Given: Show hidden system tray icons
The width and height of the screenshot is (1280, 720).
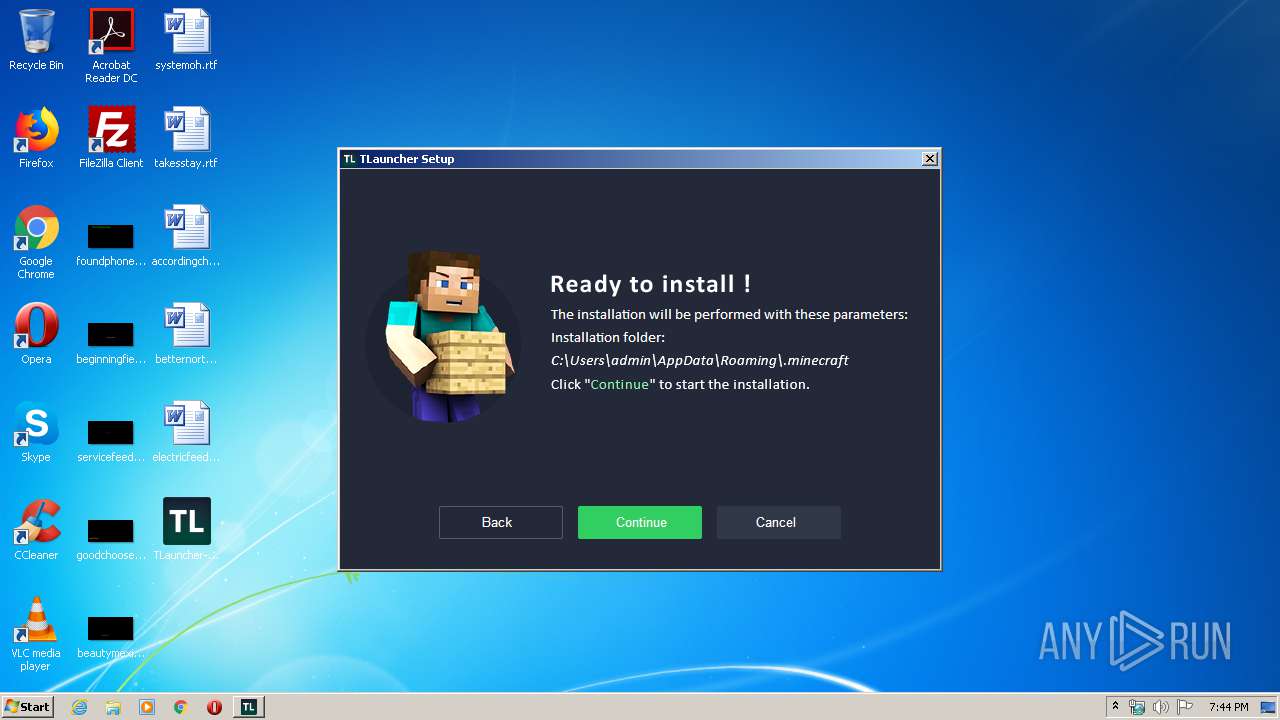Looking at the screenshot, I should (x=1115, y=707).
